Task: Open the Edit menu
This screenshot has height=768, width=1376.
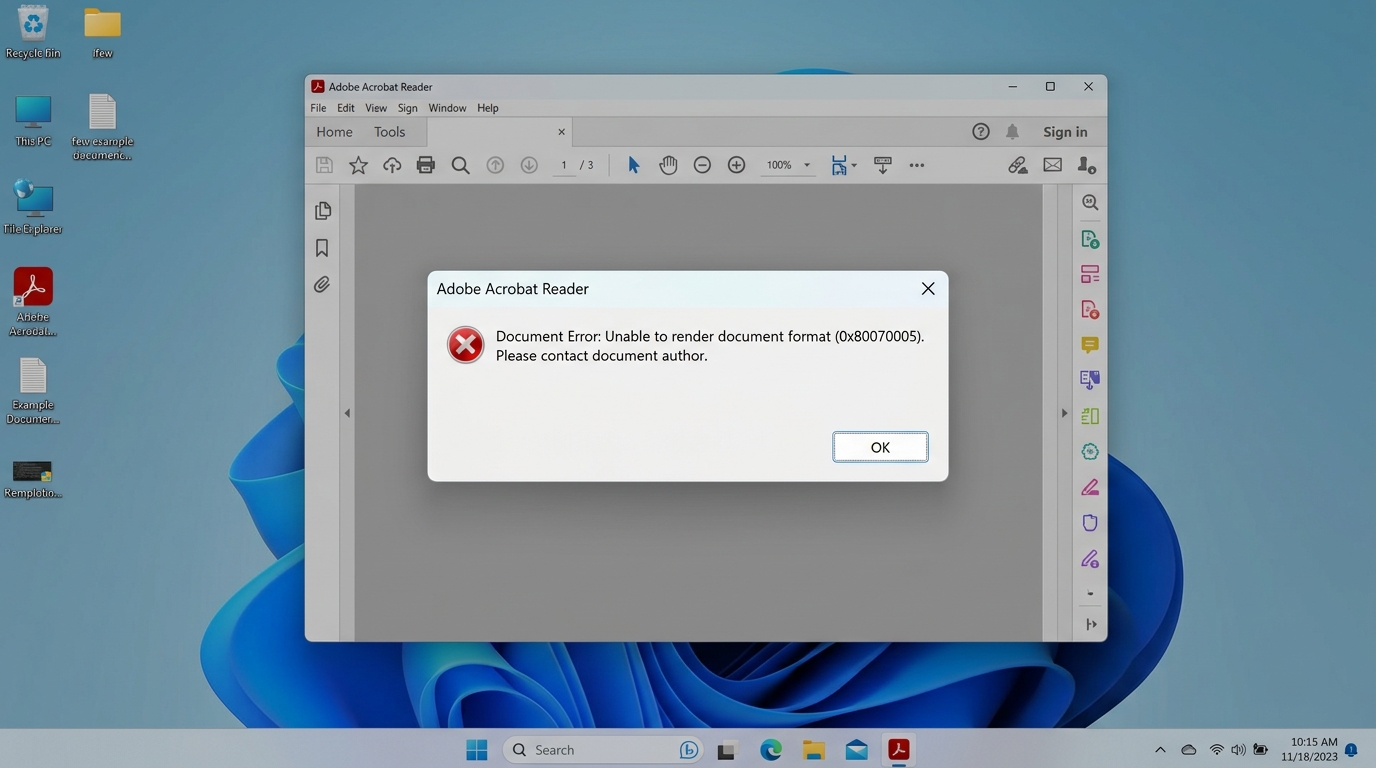Action: [x=346, y=108]
